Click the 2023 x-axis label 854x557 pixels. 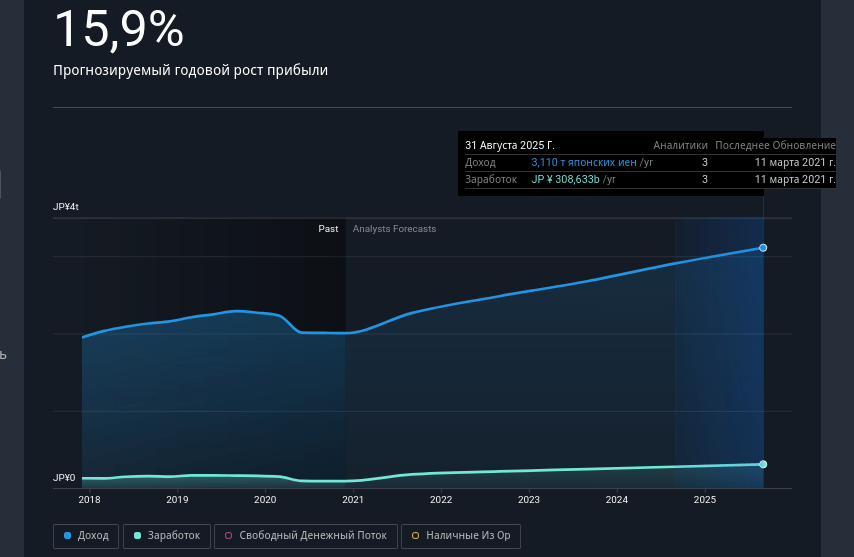[529, 500]
